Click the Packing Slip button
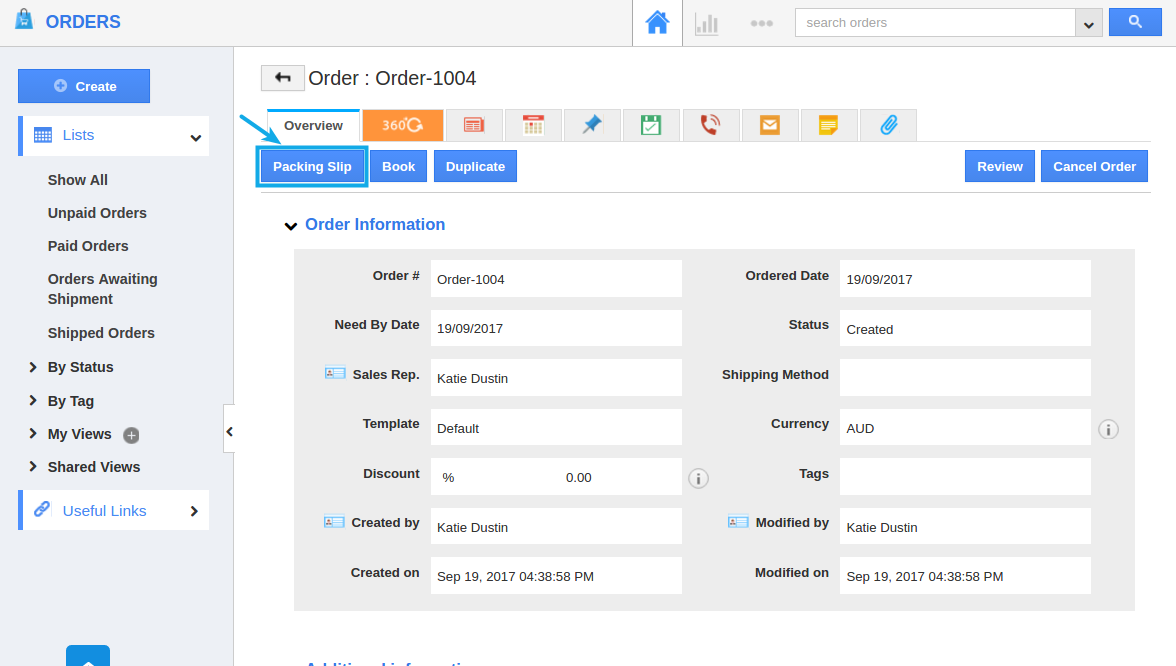1176x666 pixels. pyautogui.click(x=312, y=166)
